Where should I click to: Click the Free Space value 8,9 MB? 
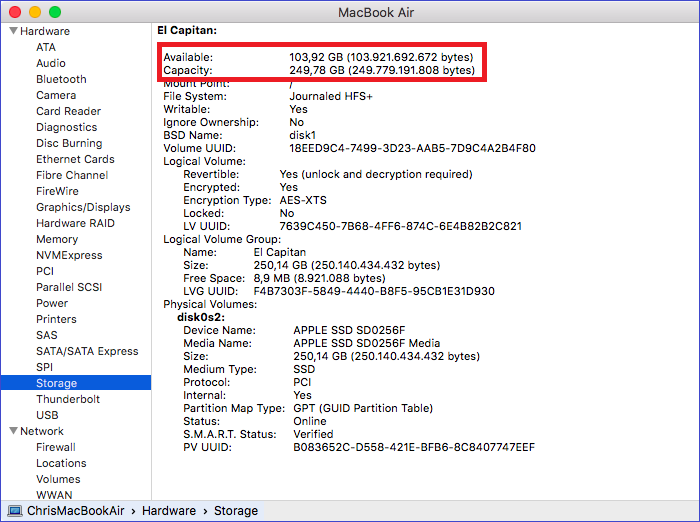coord(319,278)
